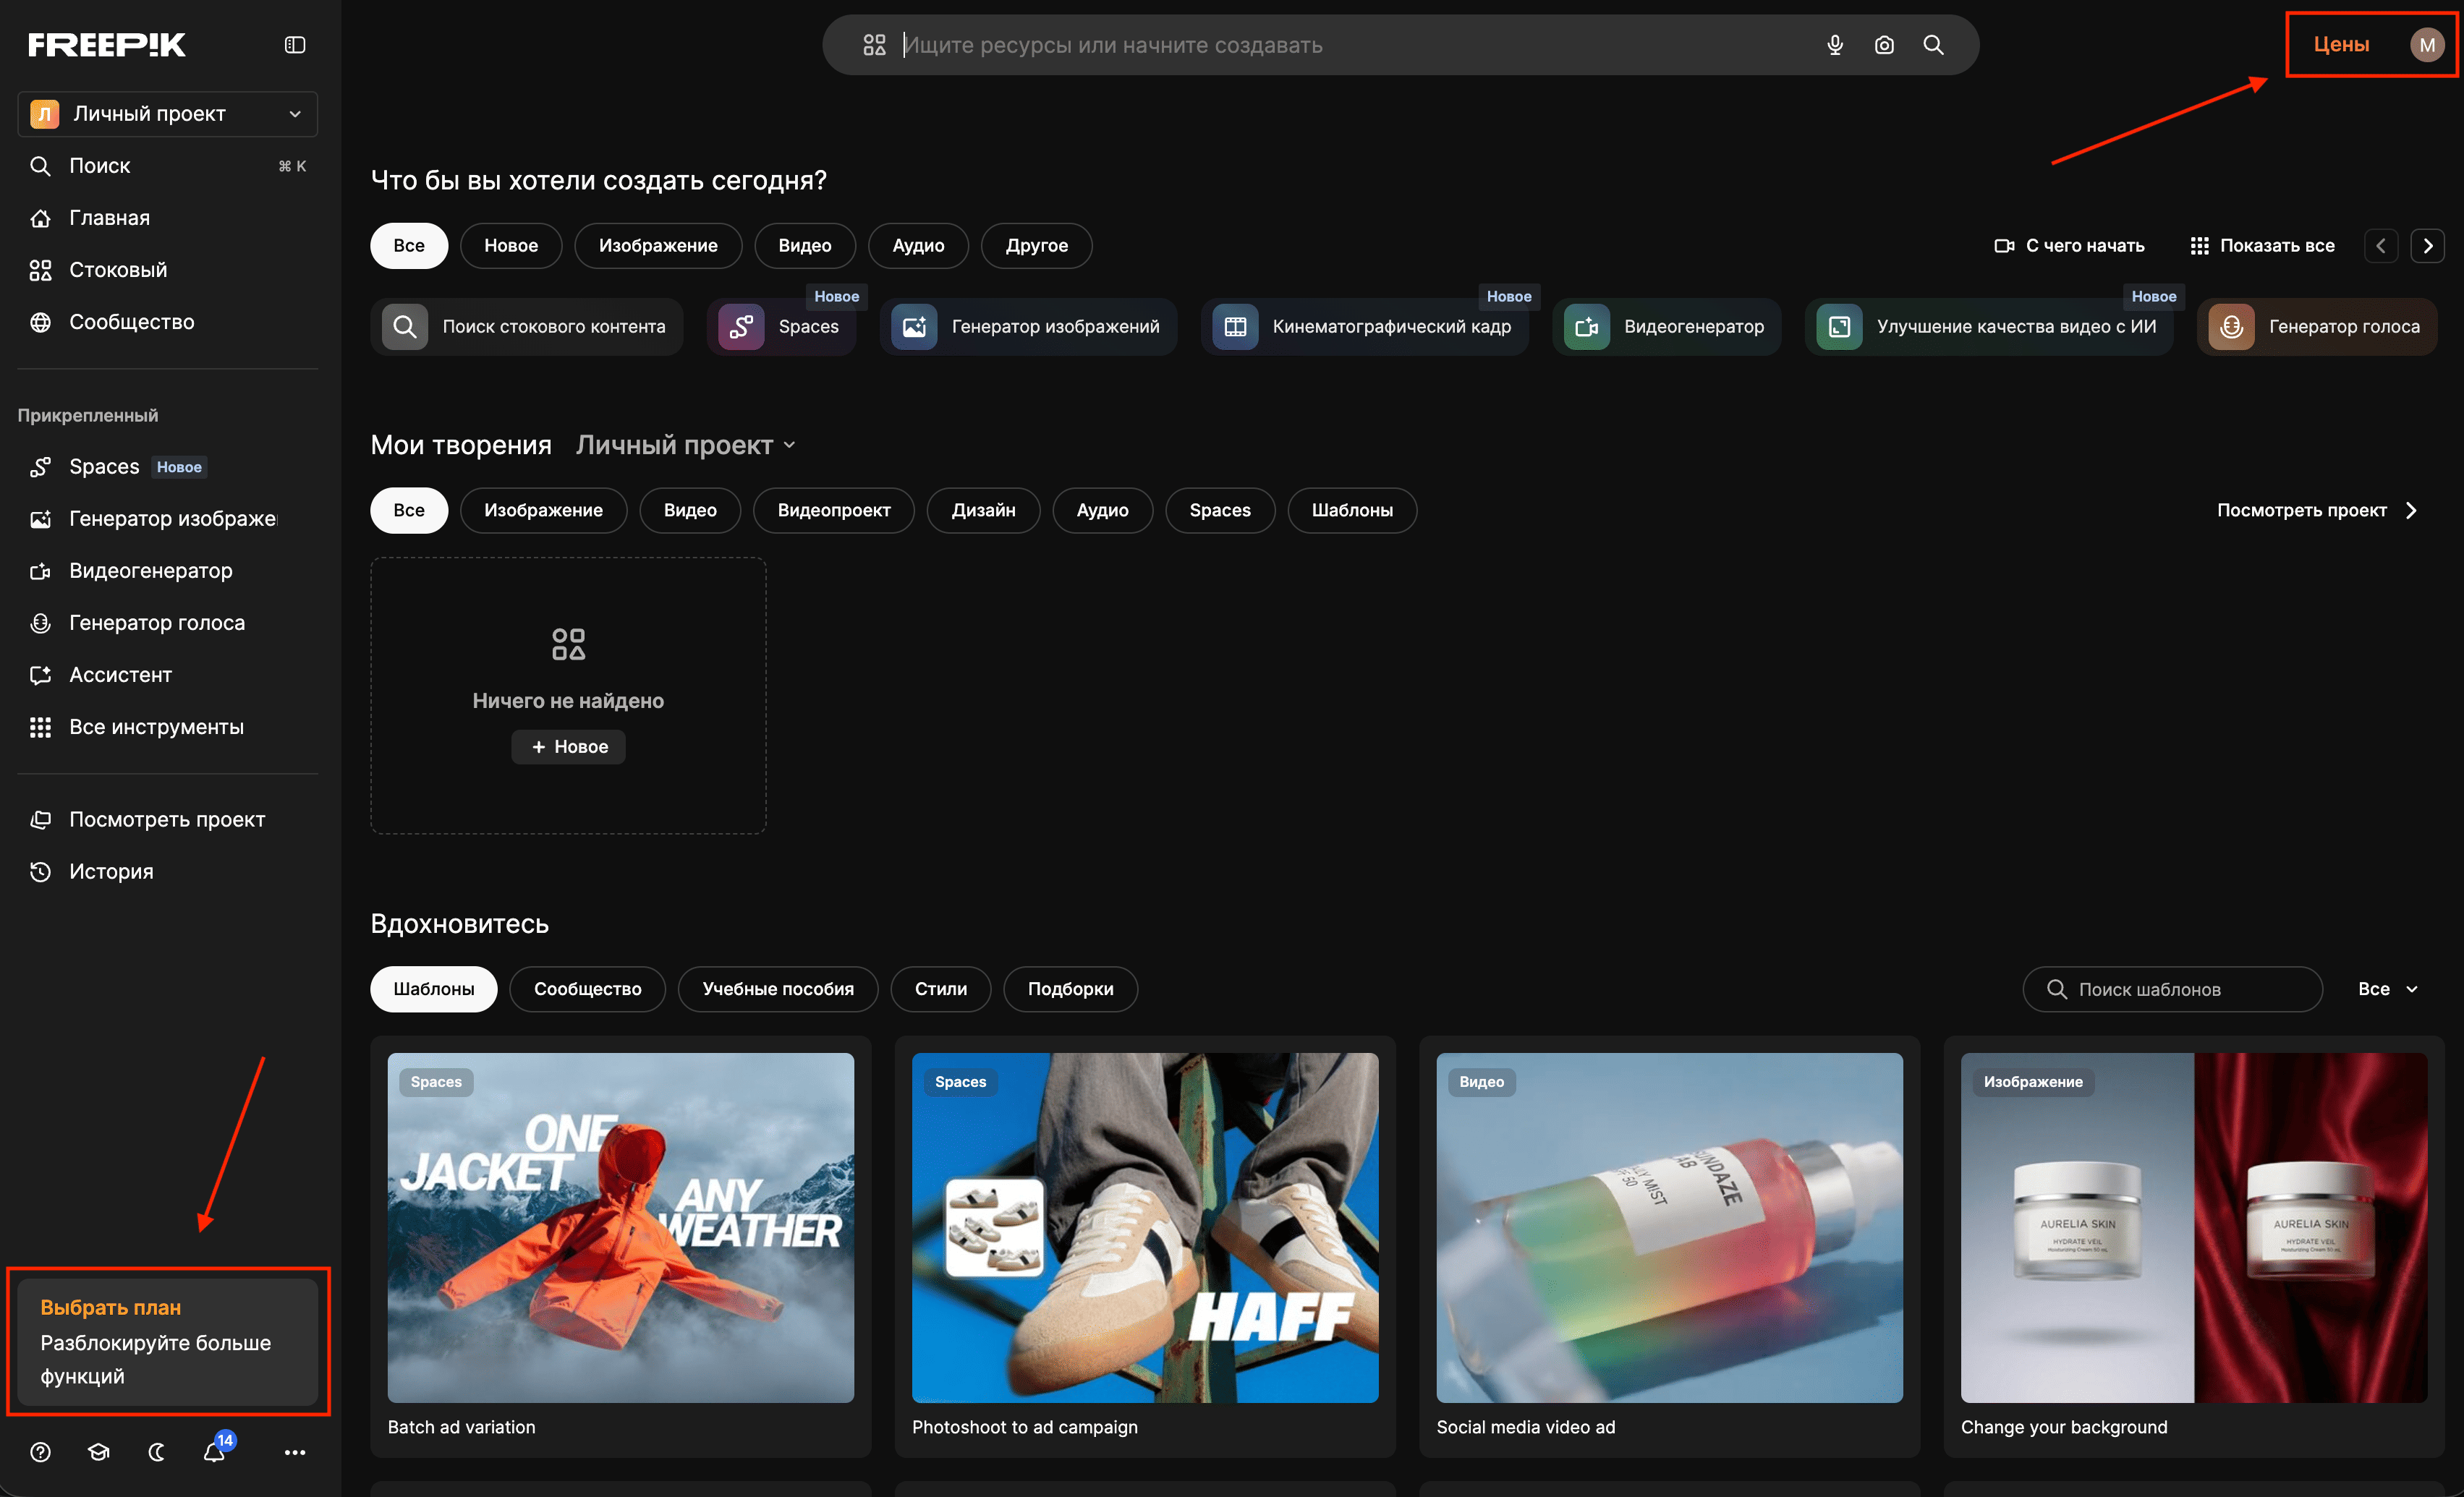Expand the Личный проект workspace dropdown
This screenshot has height=1497, width=2464.
(167, 114)
